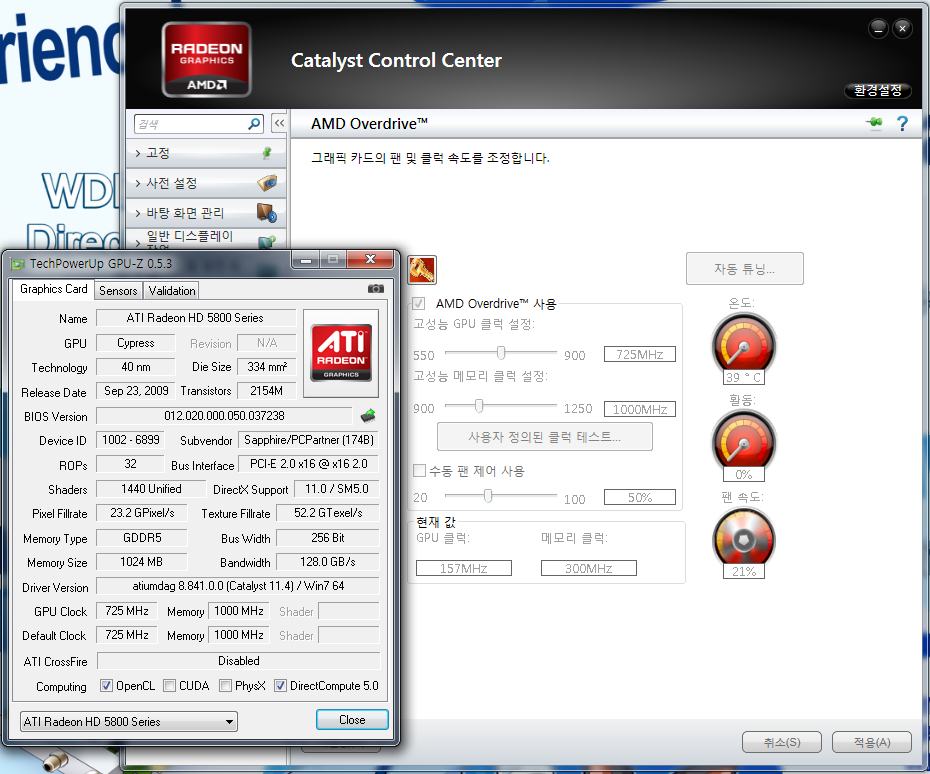Click the Subvendor Sapphire/PCPartner (174B) field

click(x=308, y=439)
